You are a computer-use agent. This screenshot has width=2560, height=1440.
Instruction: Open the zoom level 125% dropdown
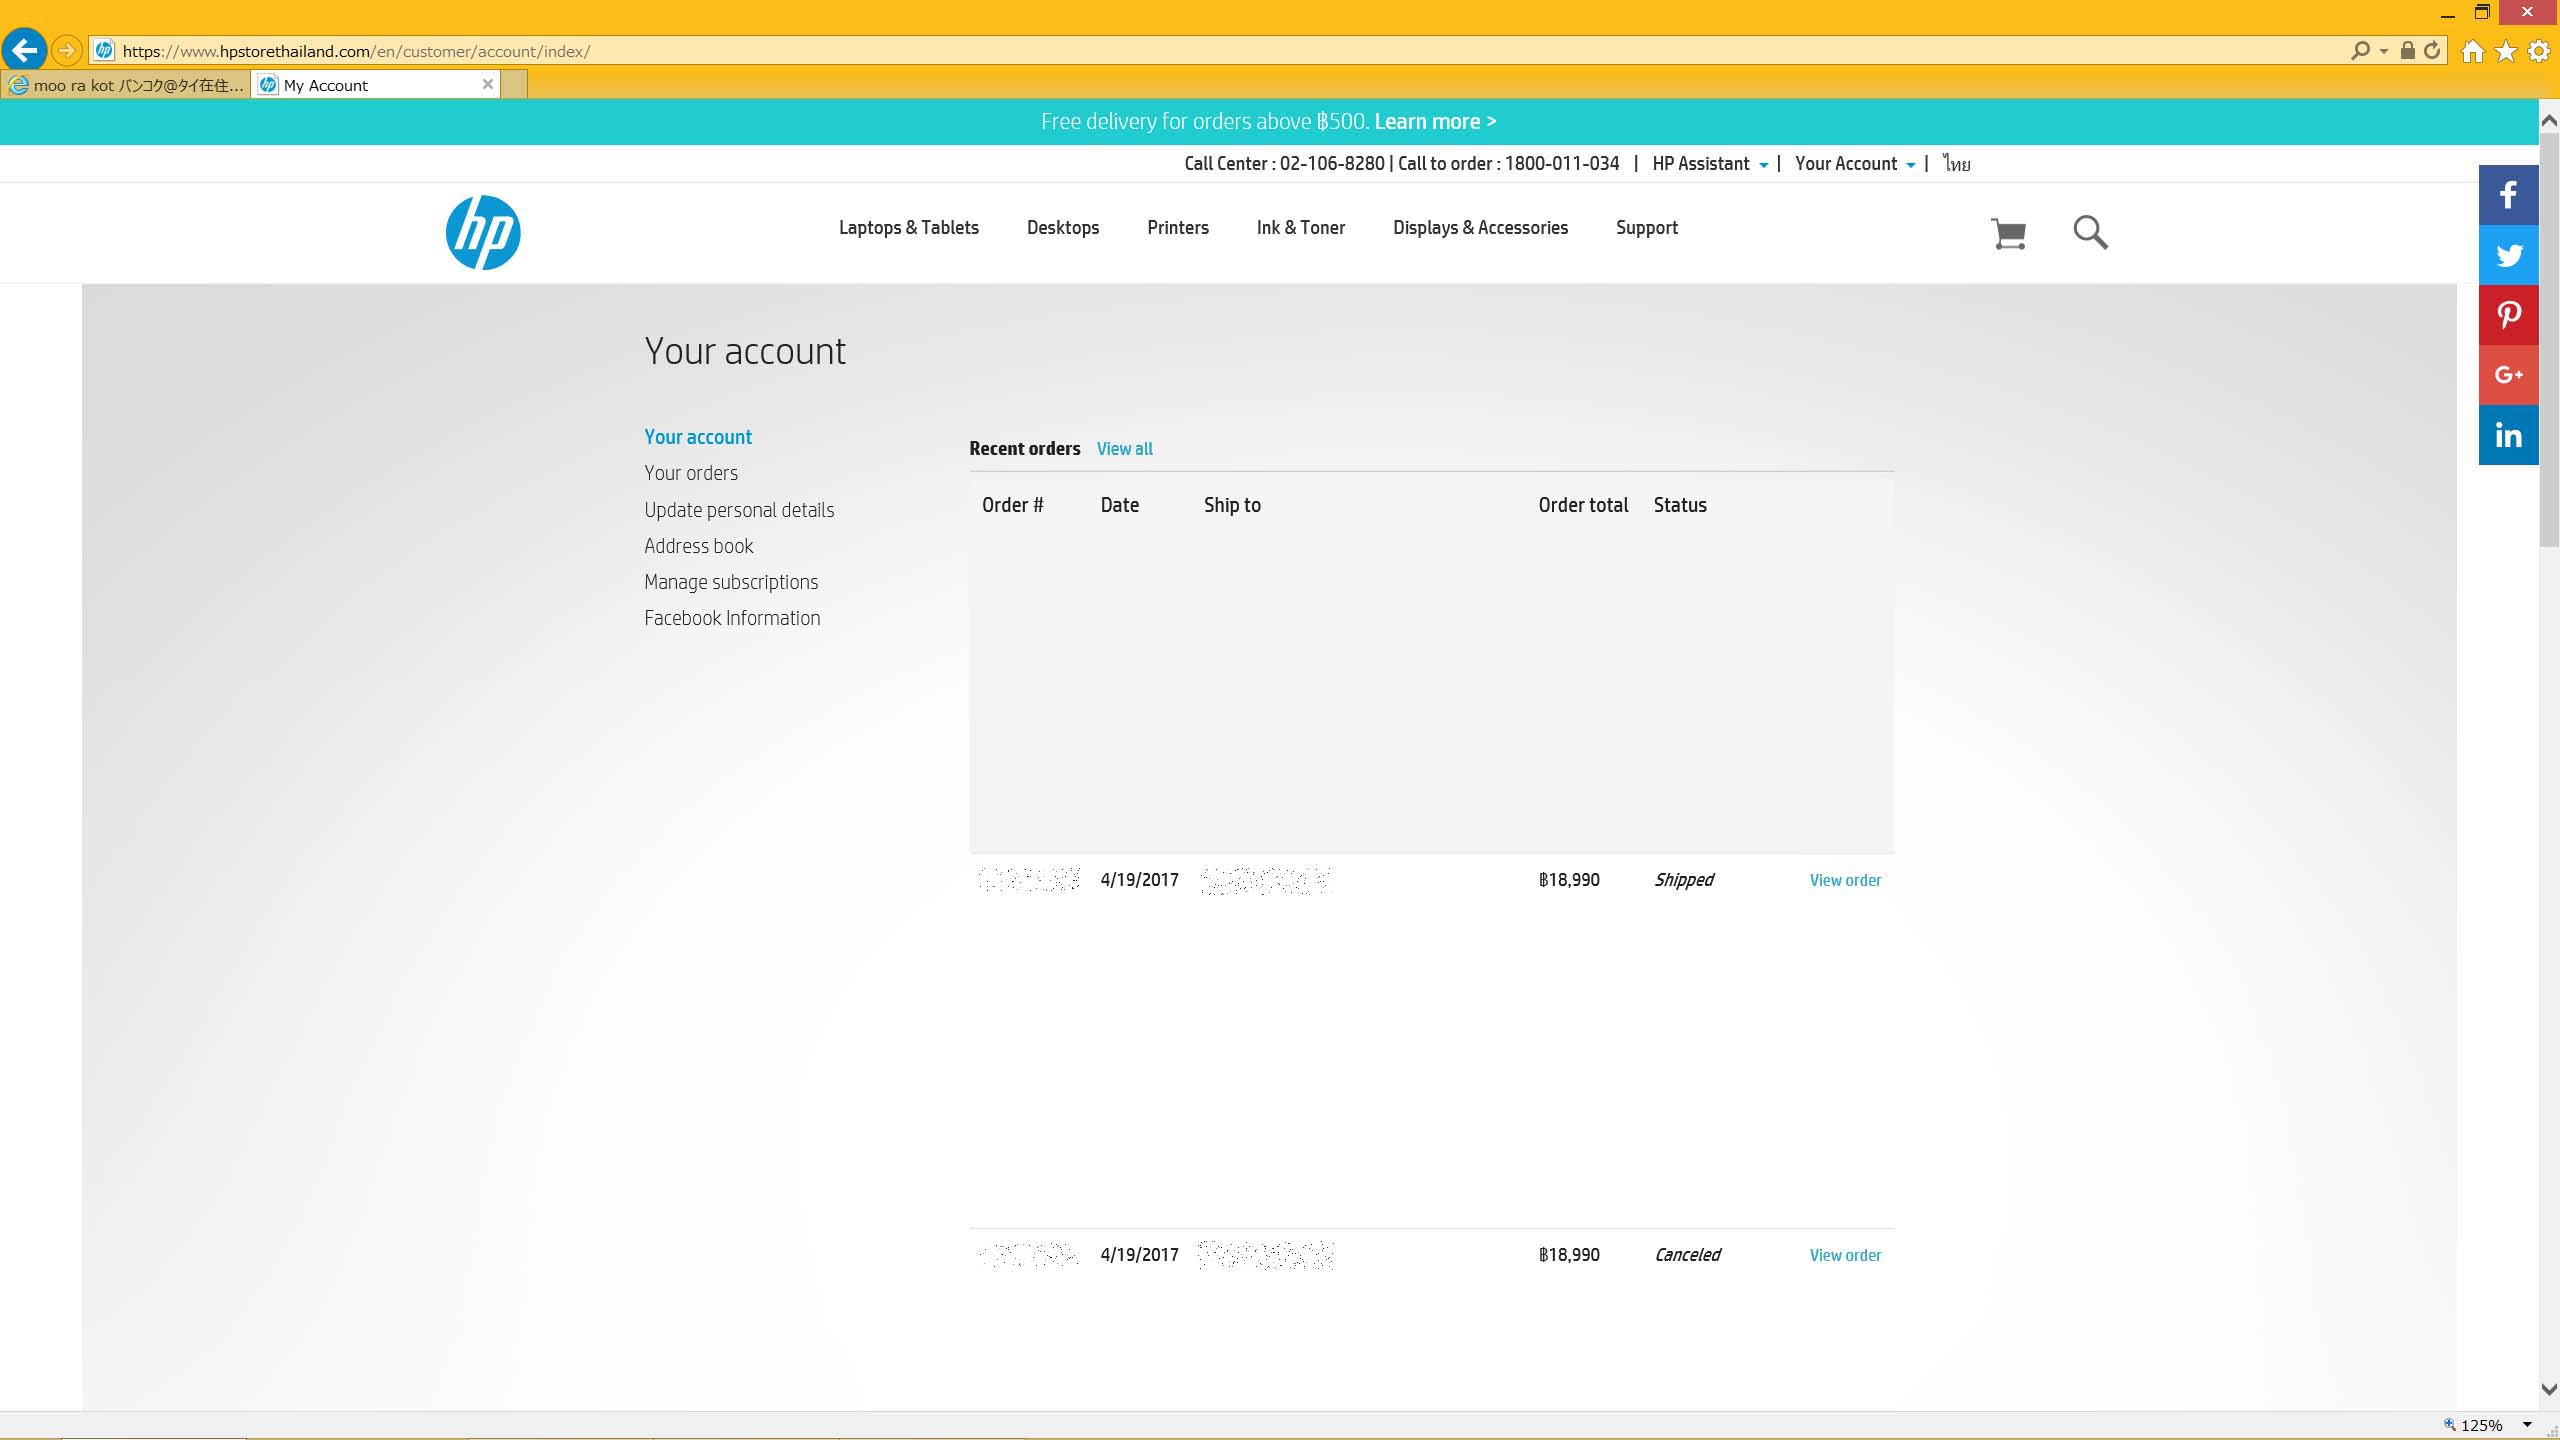pos(2527,1425)
